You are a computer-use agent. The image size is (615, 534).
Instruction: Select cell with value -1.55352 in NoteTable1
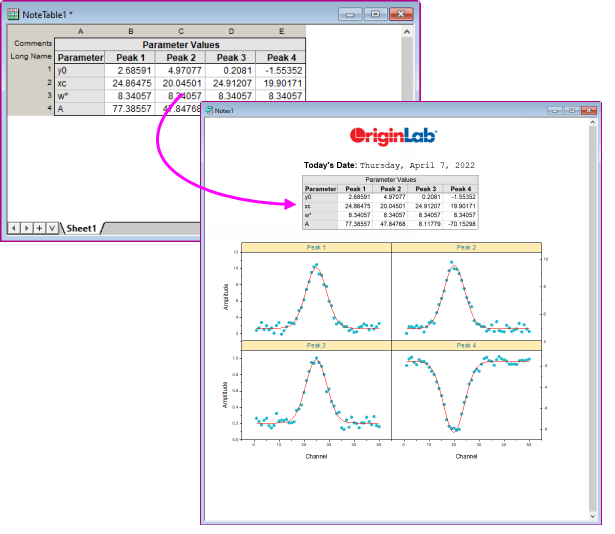281,70
